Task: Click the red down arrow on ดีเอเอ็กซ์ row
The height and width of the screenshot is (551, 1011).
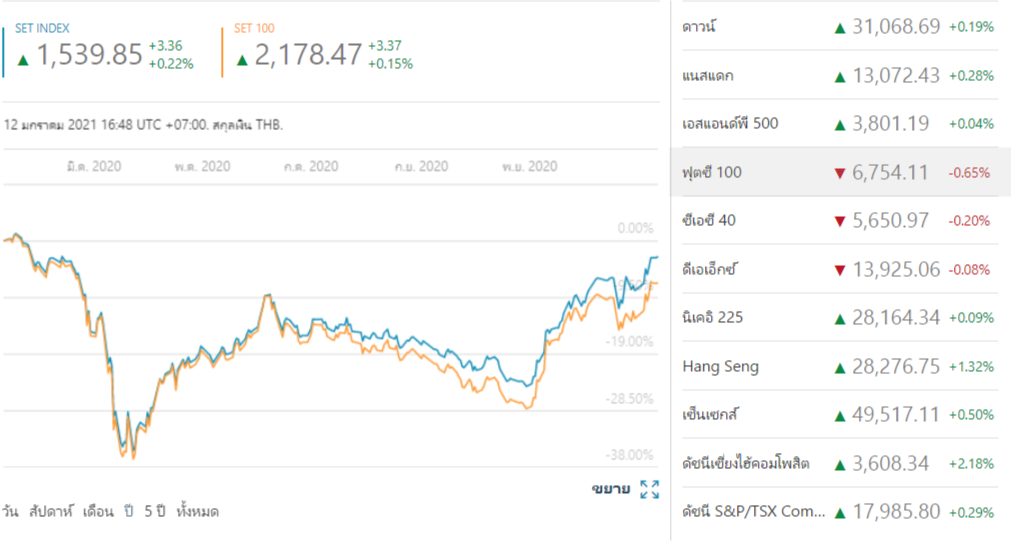Action: tap(839, 270)
